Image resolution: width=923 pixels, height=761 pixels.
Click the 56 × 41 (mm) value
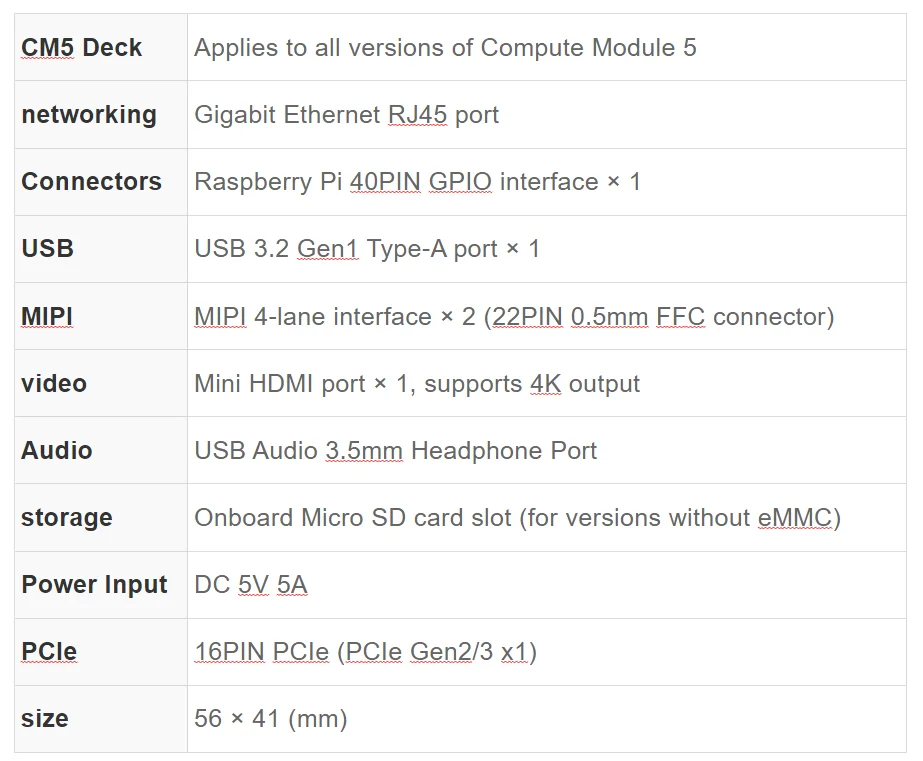tap(270, 719)
